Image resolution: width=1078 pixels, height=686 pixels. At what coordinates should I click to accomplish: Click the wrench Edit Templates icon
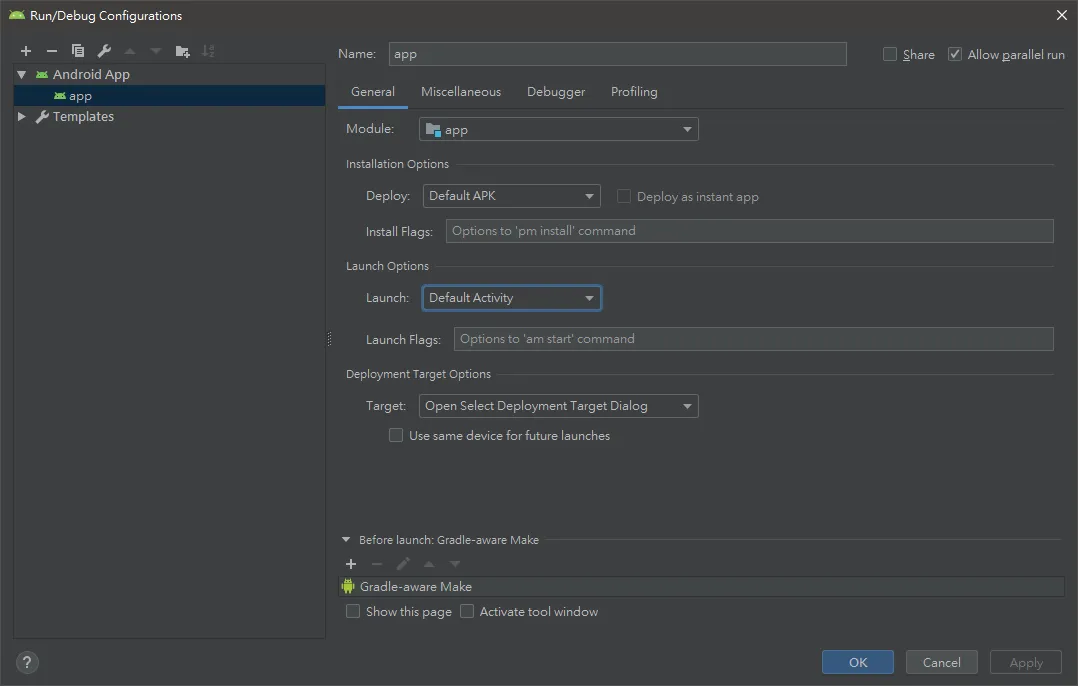pos(104,51)
